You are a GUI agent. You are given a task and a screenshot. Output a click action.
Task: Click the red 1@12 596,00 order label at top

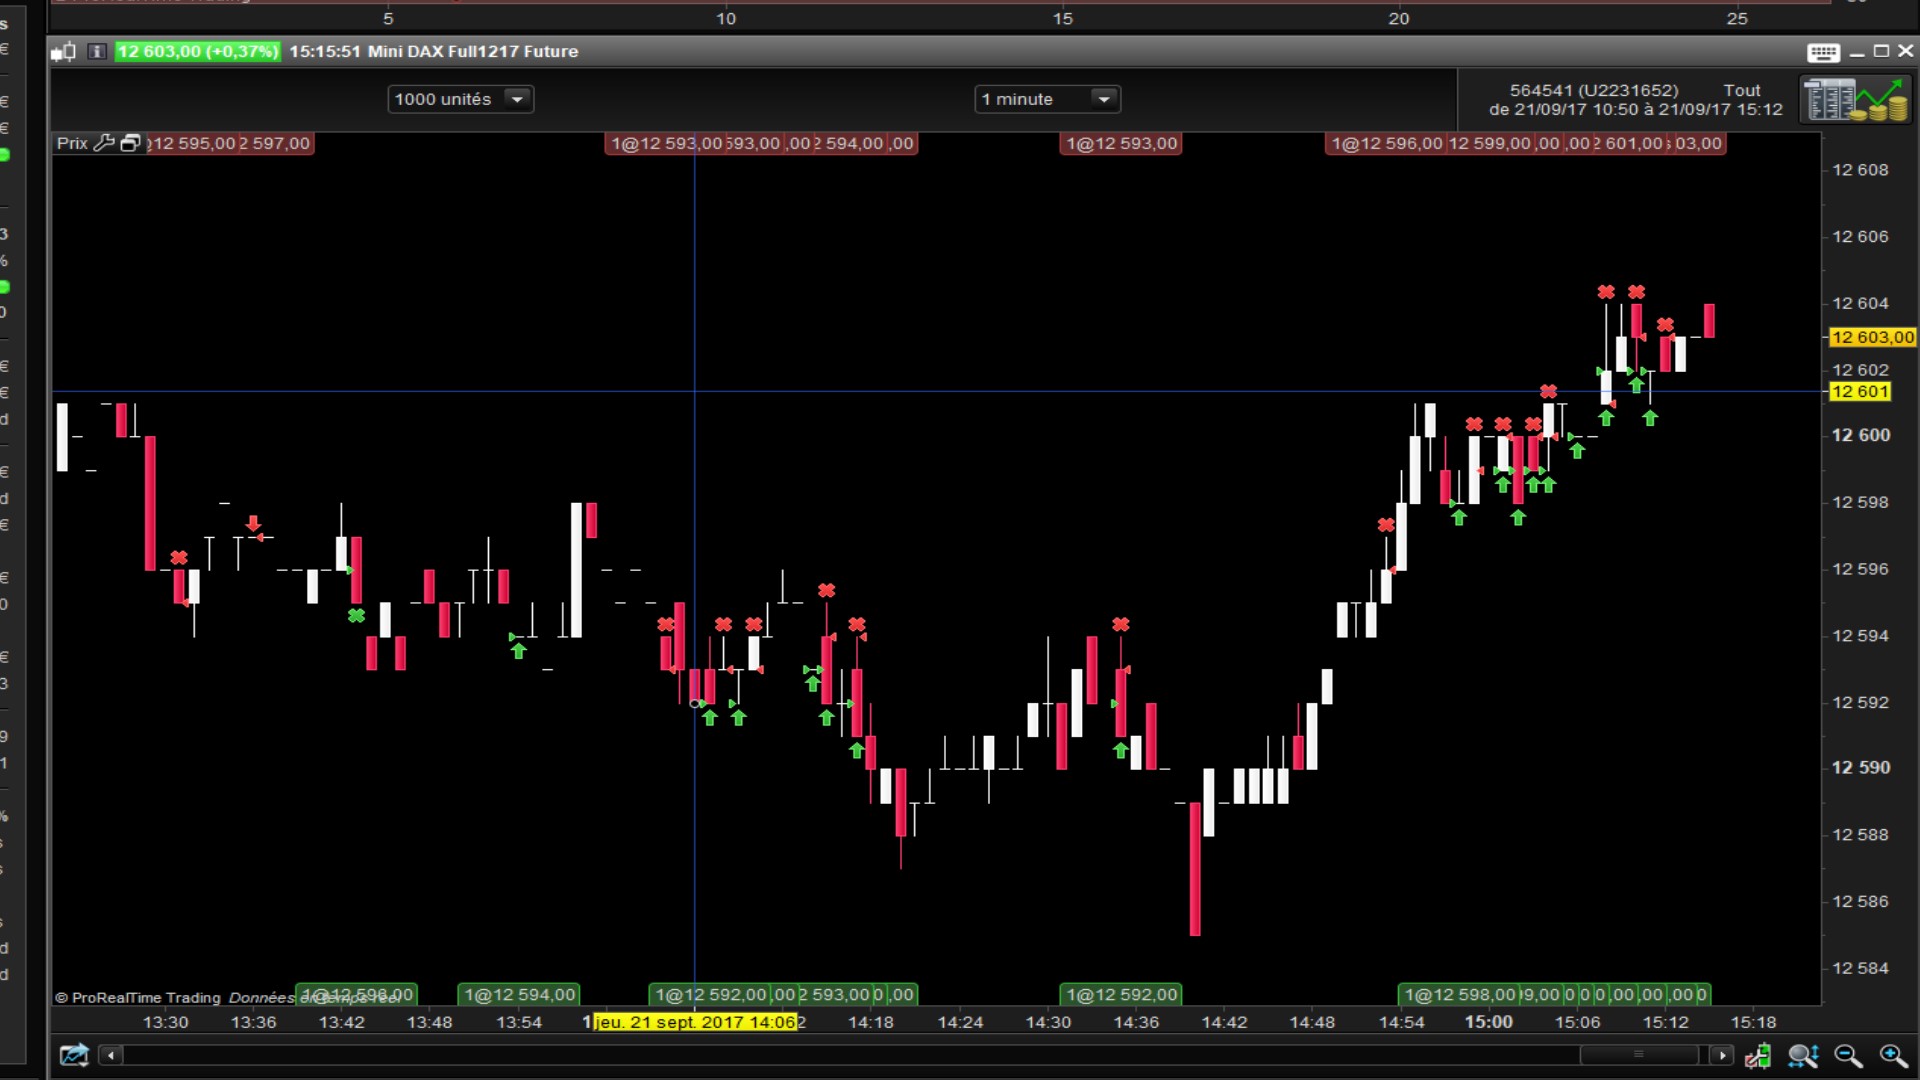[1386, 144]
